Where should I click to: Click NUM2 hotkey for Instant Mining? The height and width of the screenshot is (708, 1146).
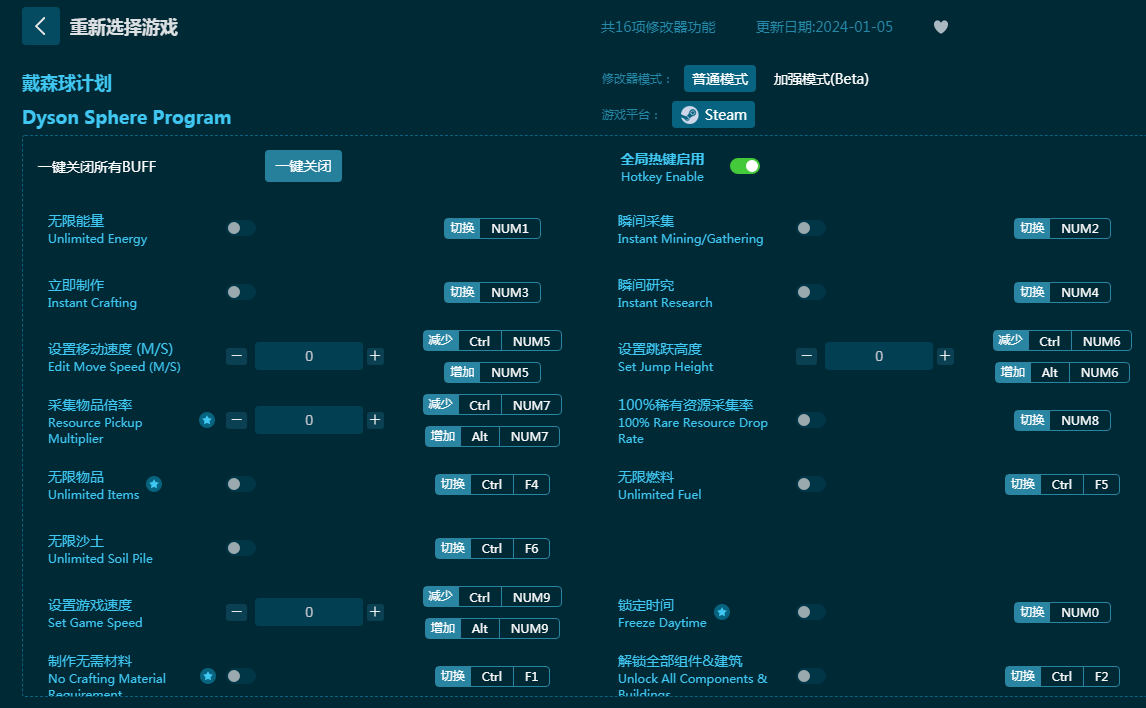click(1062, 228)
